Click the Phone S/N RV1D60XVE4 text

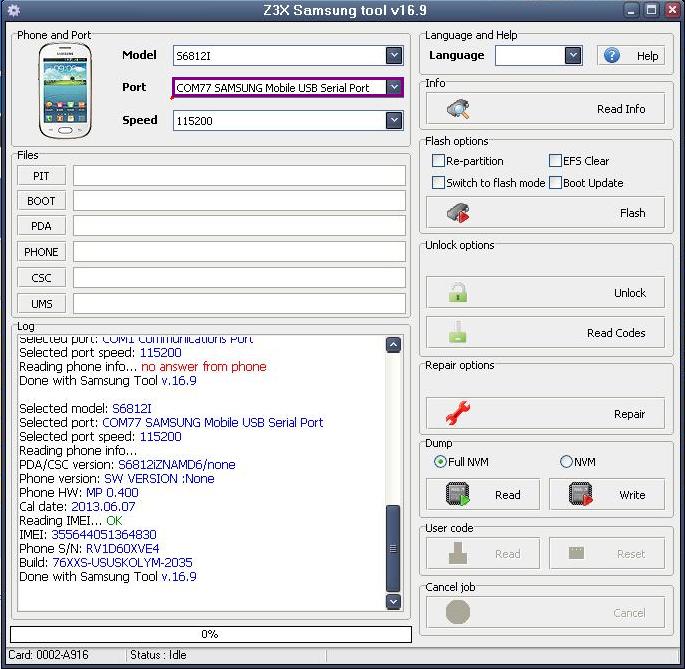click(89, 548)
